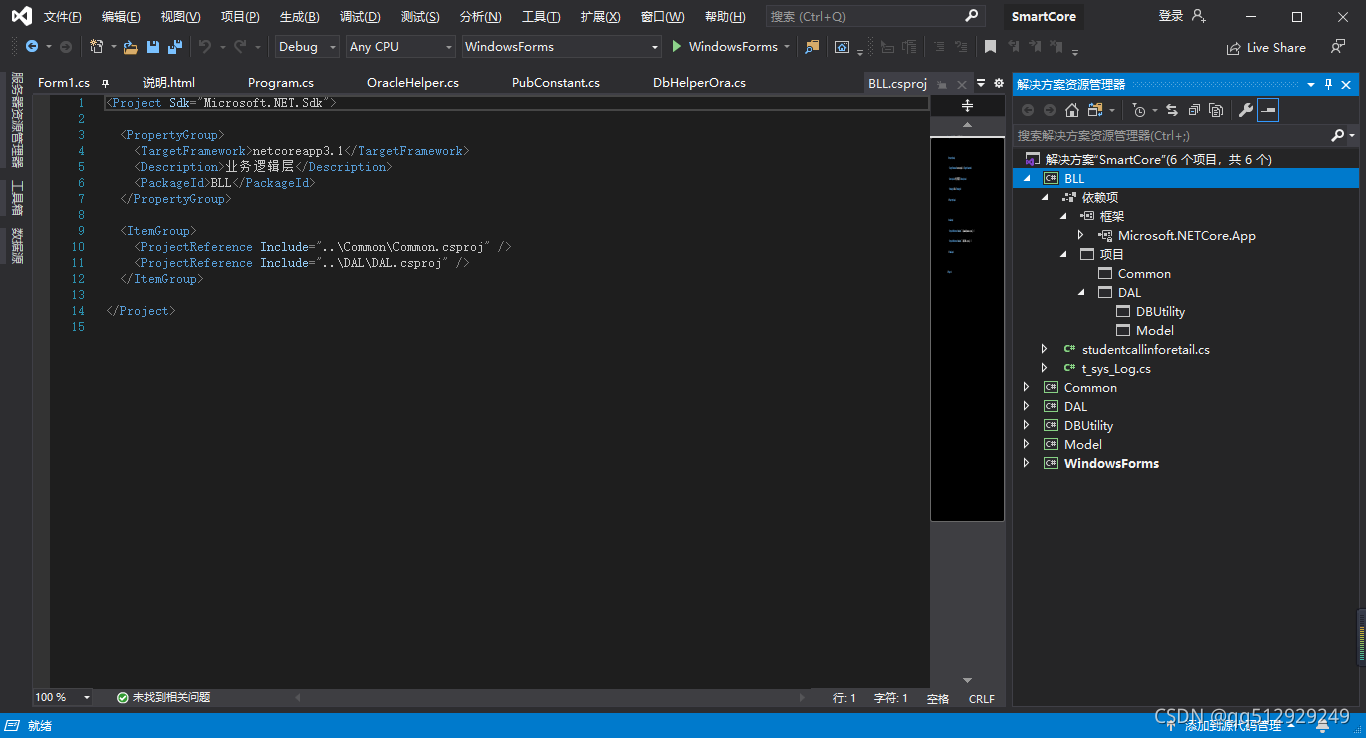Open Properties wrench icon in Solution Explorer
1366x738 pixels.
tap(1245, 110)
